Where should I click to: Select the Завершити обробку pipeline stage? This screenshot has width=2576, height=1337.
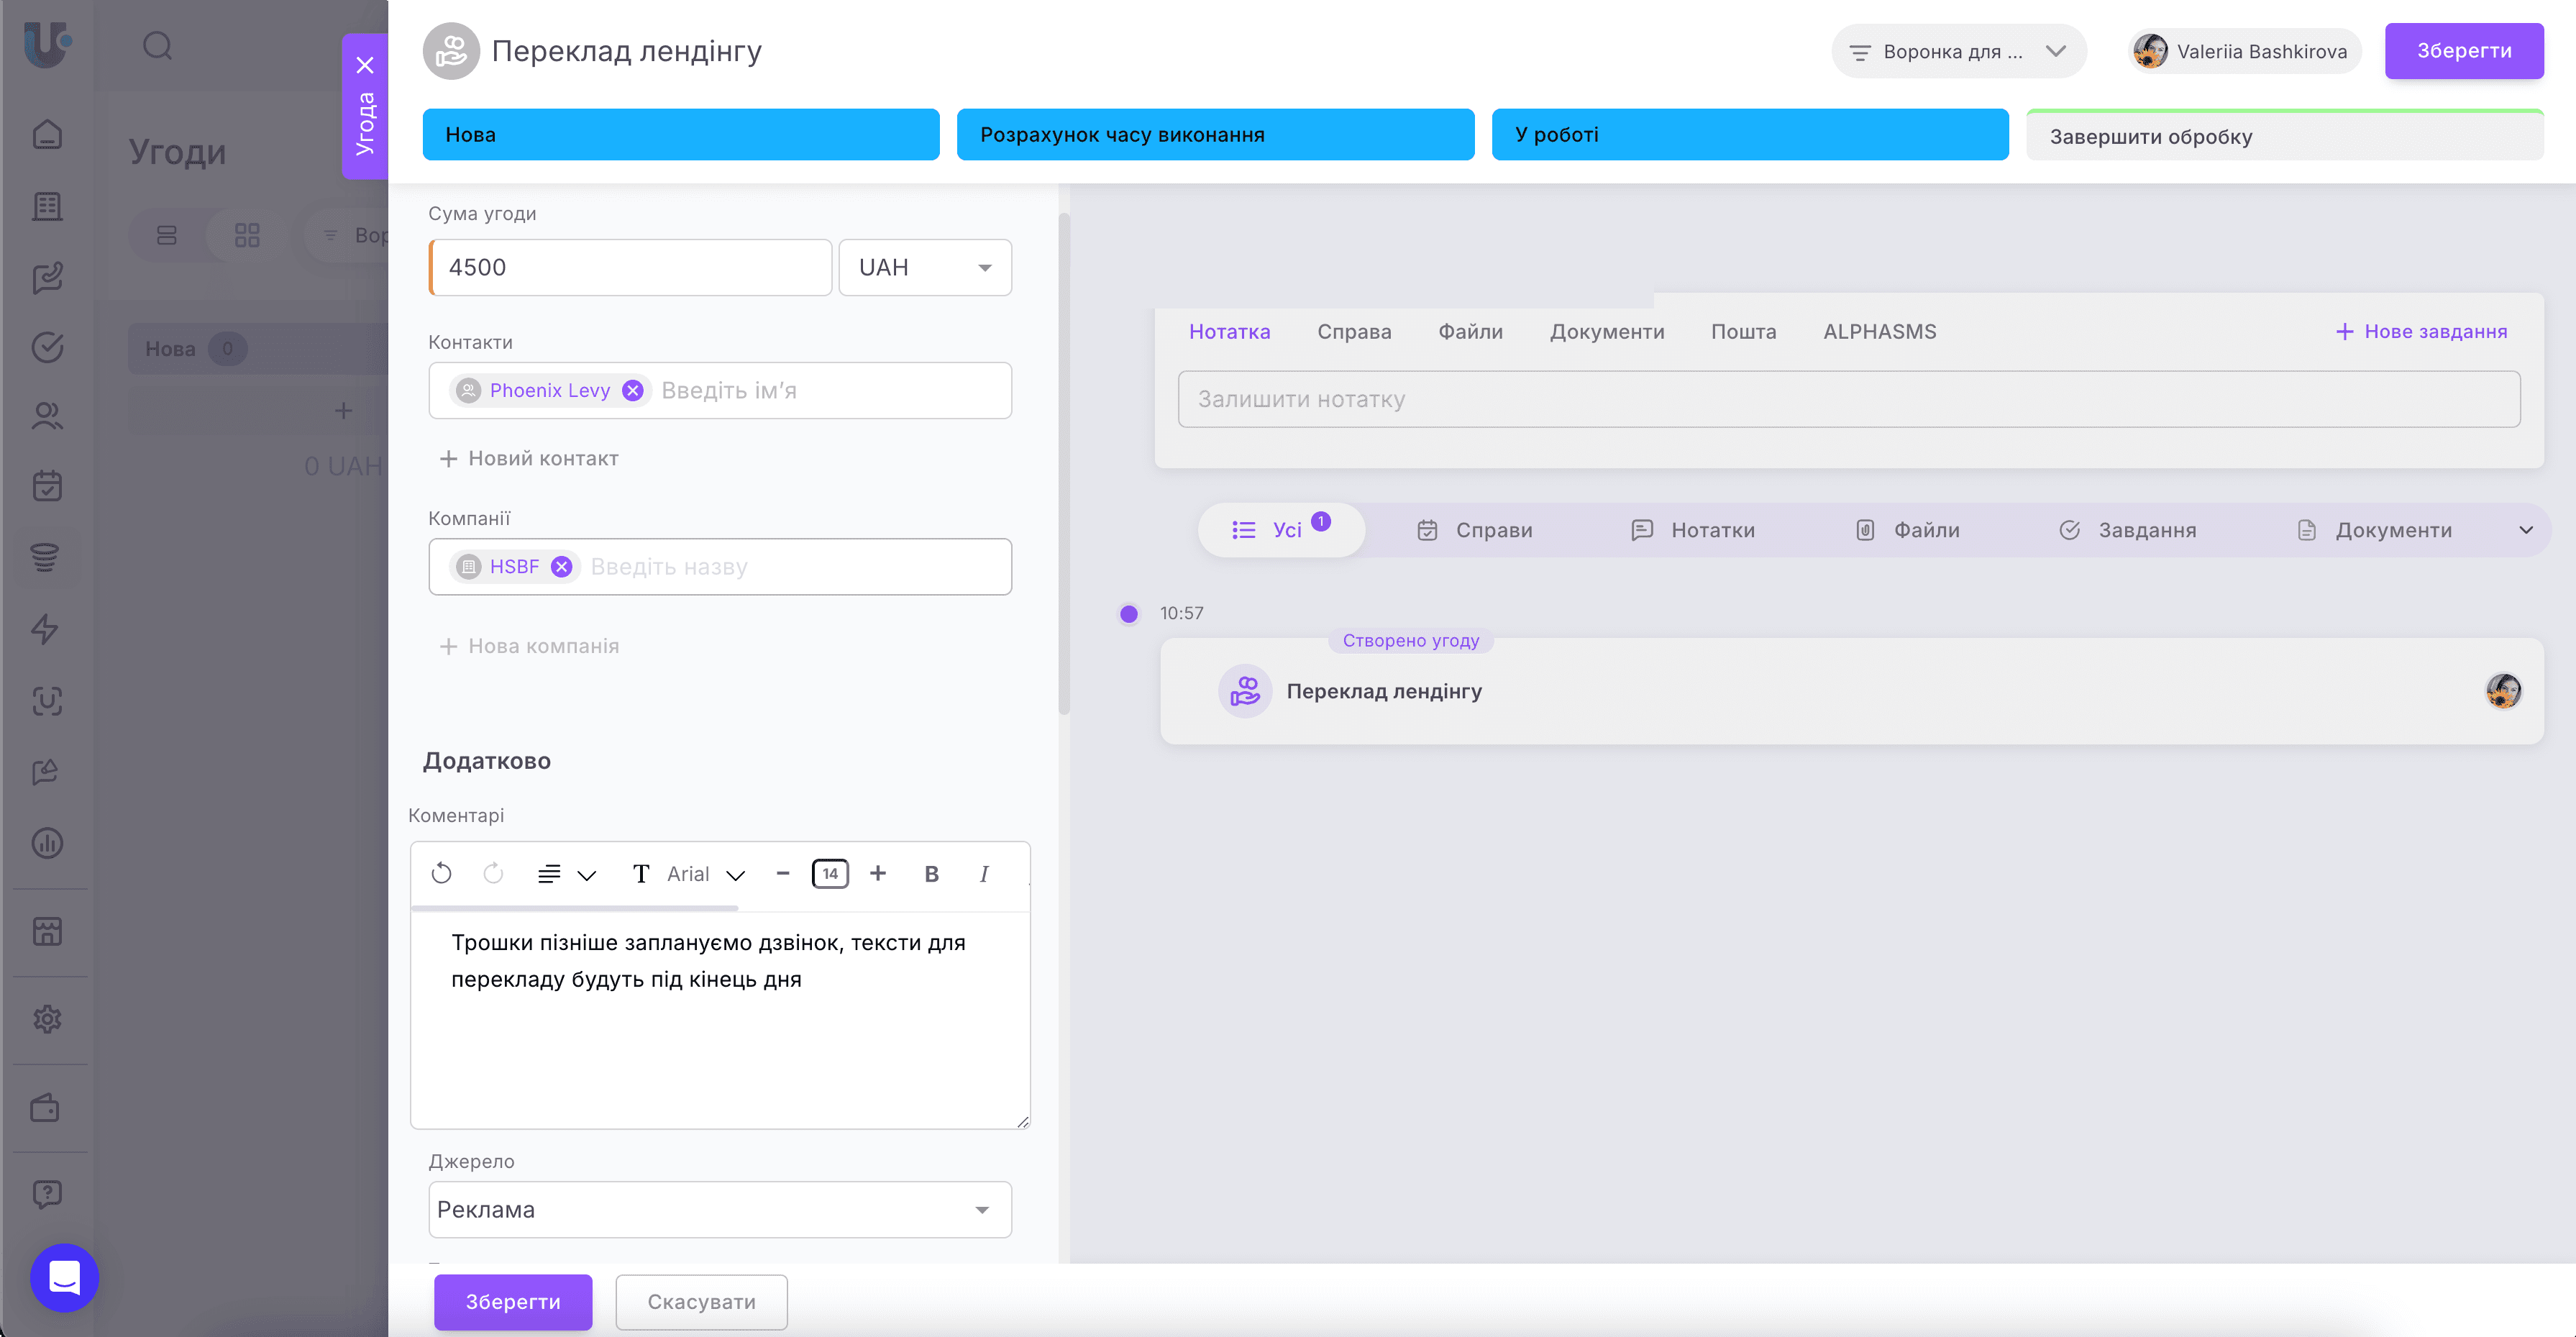pos(2284,136)
